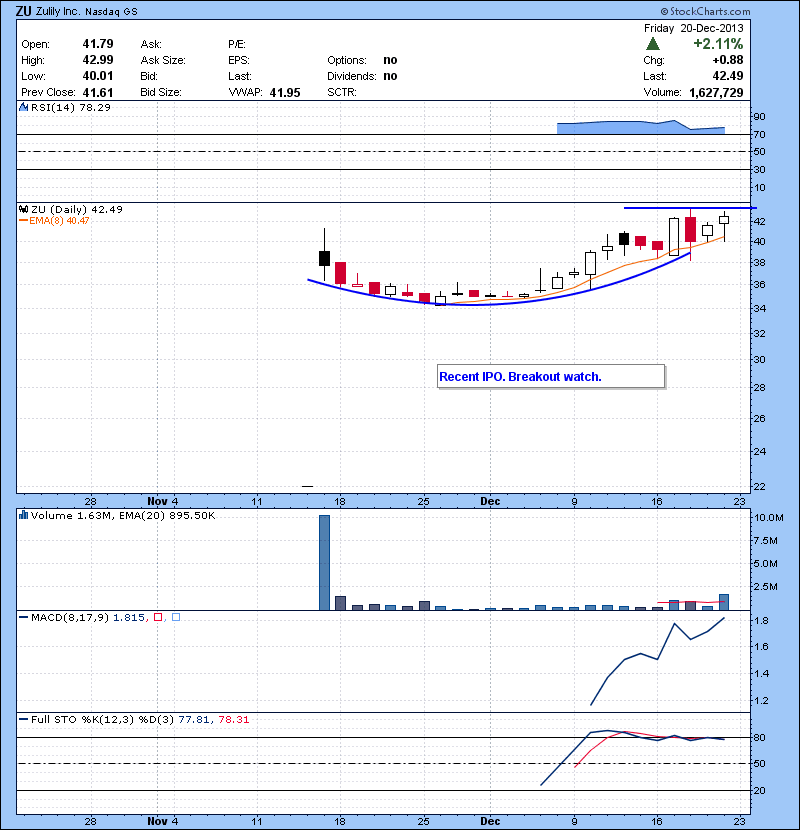Click the blue MACD histogram square marker

tap(176, 617)
